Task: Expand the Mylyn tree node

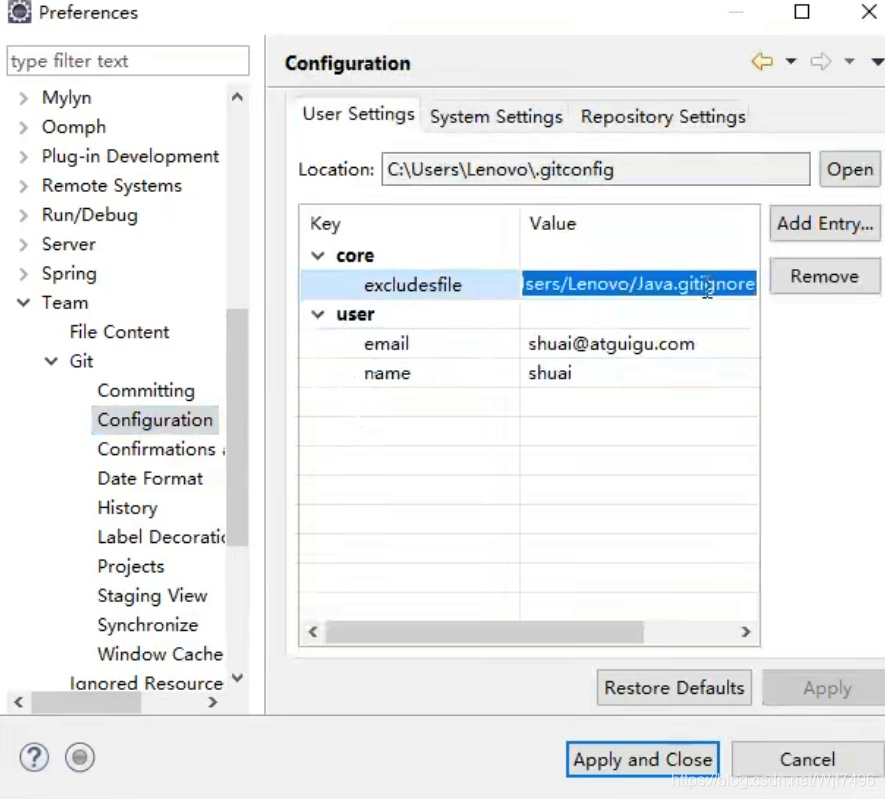Action: (23, 98)
